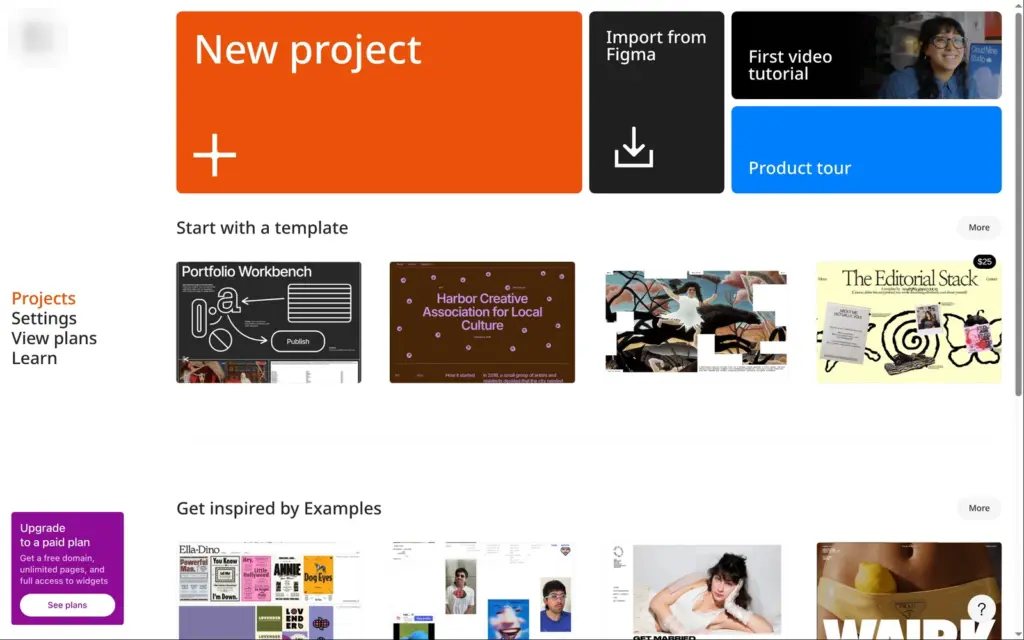Choose the Portfolio Workbench template
1024x640 pixels.
click(268, 322)
